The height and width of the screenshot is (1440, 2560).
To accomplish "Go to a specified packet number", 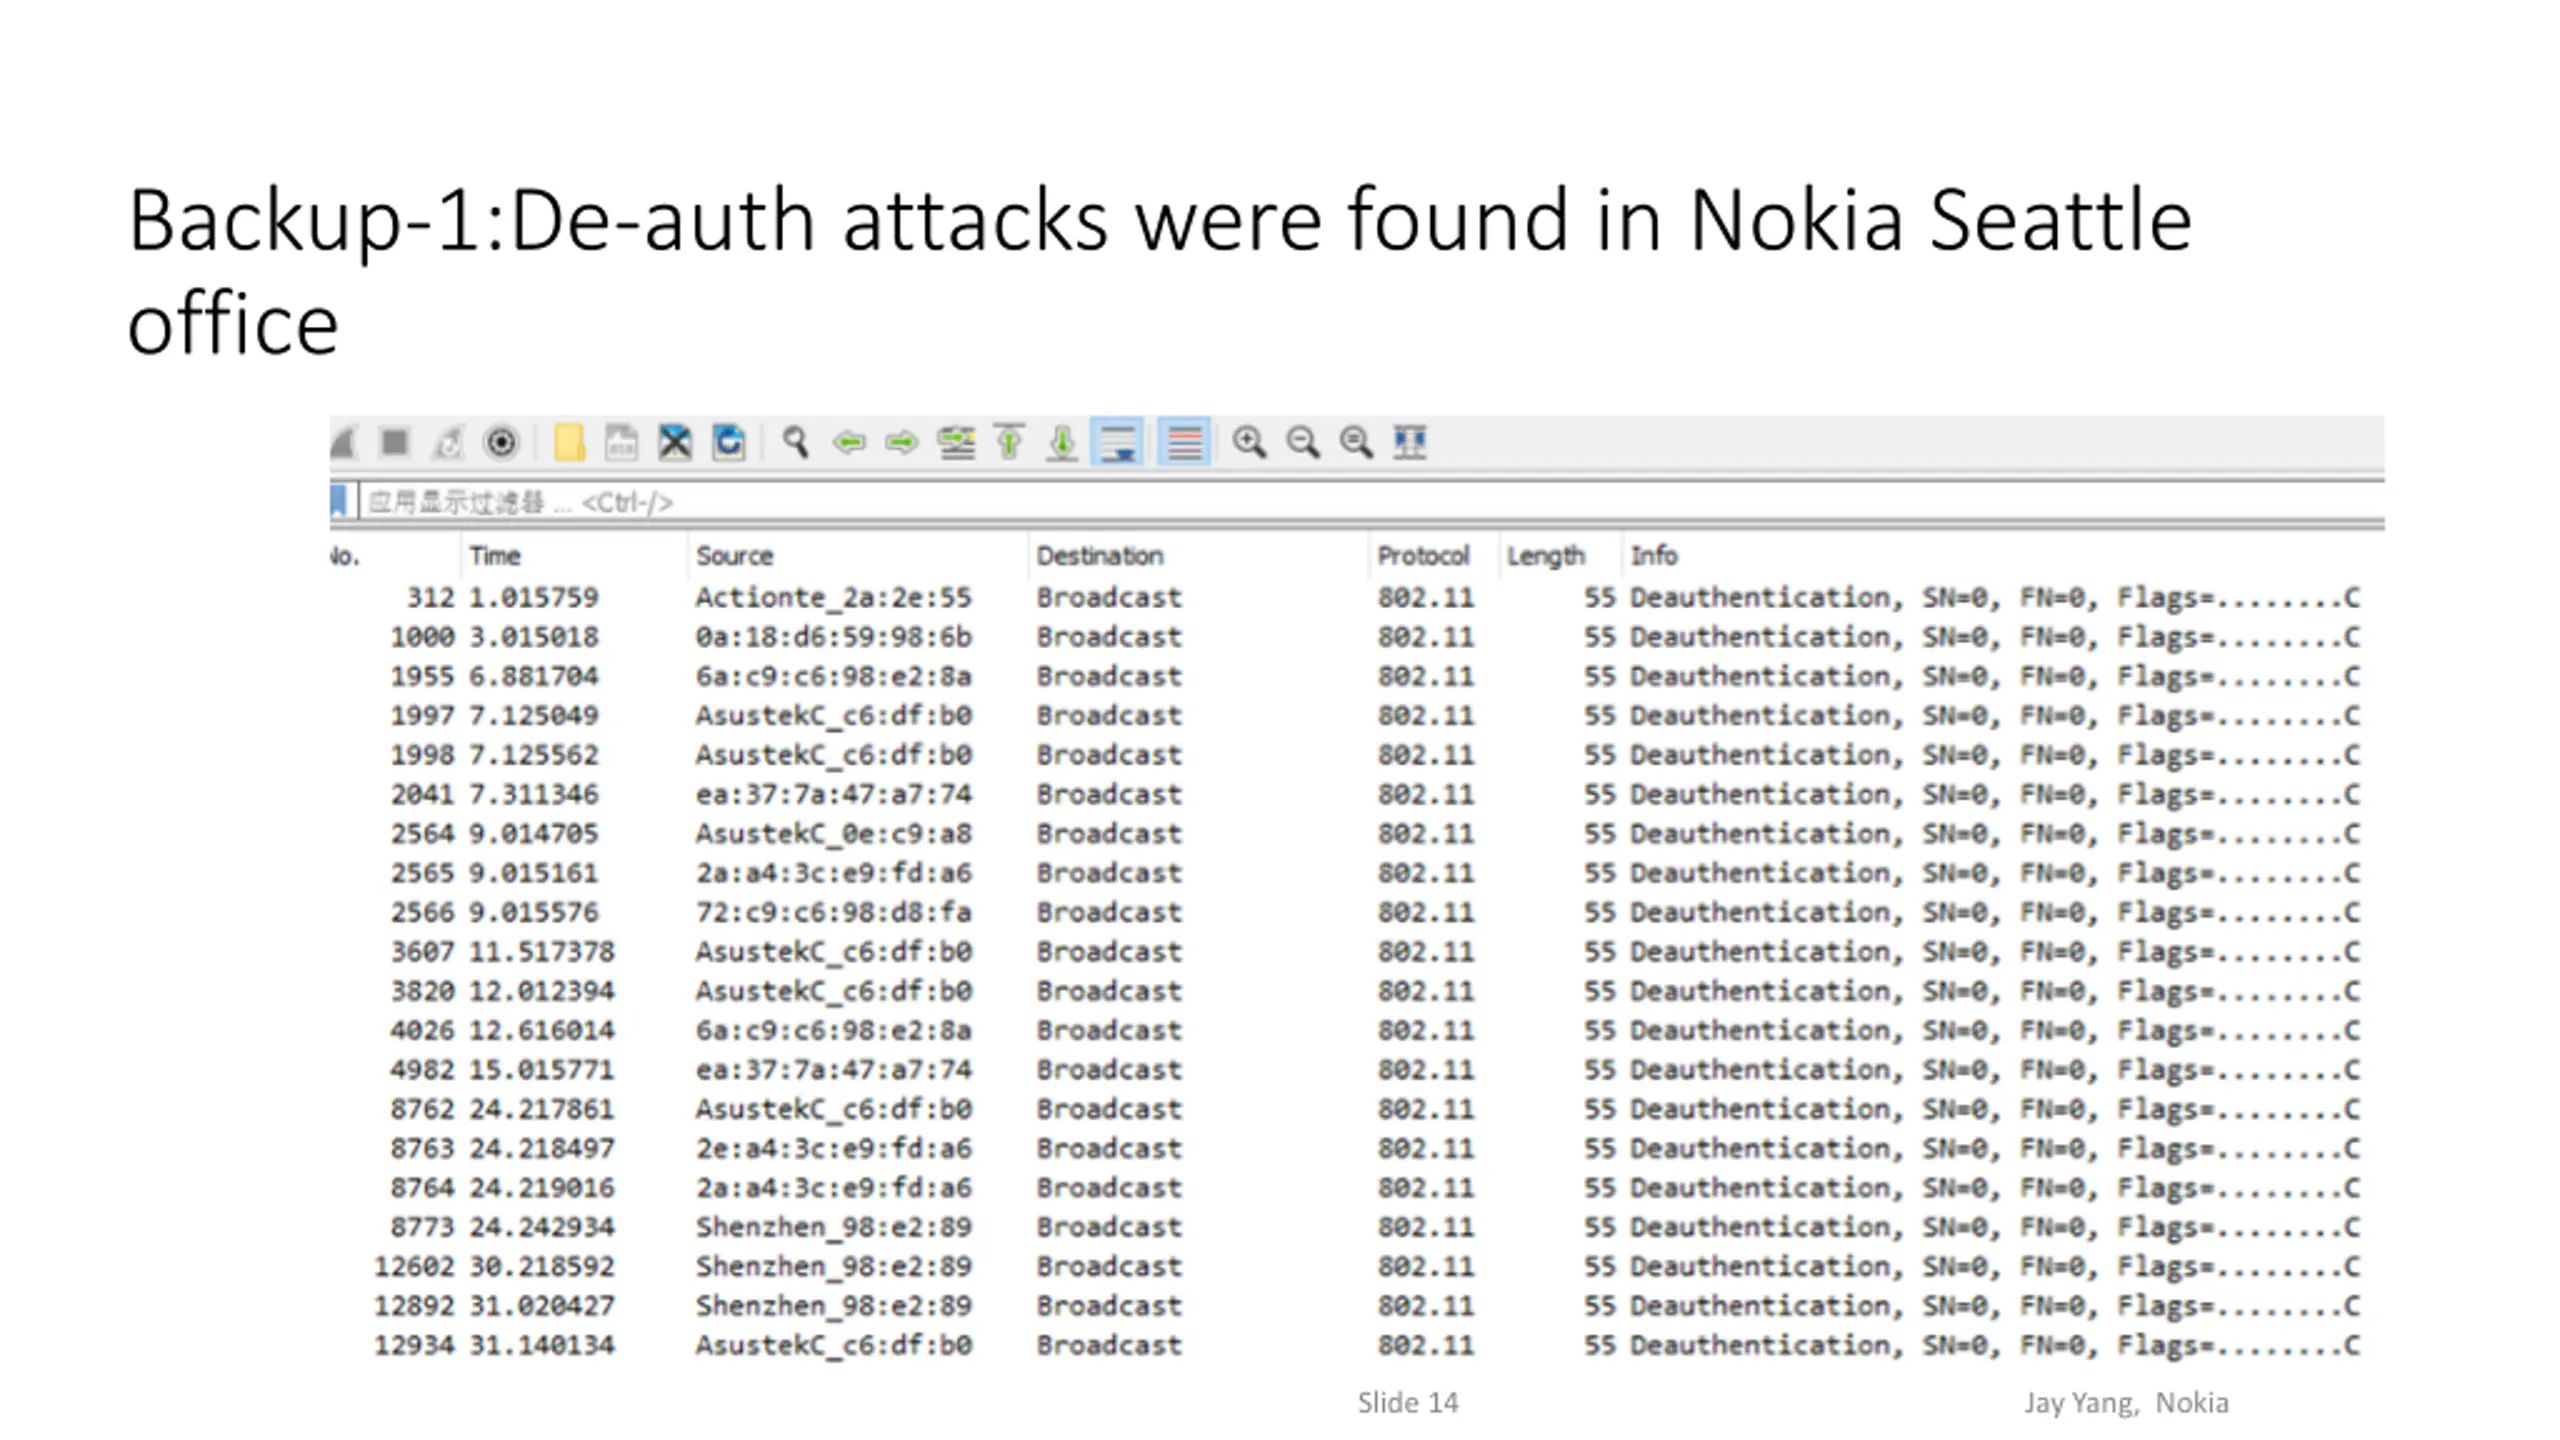I will click(956, 442).
